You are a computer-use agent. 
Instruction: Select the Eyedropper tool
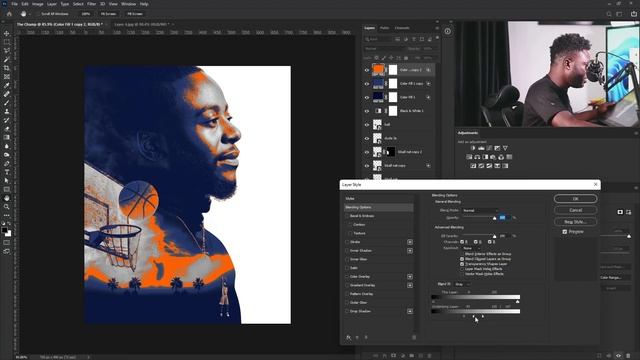point(7,85)
